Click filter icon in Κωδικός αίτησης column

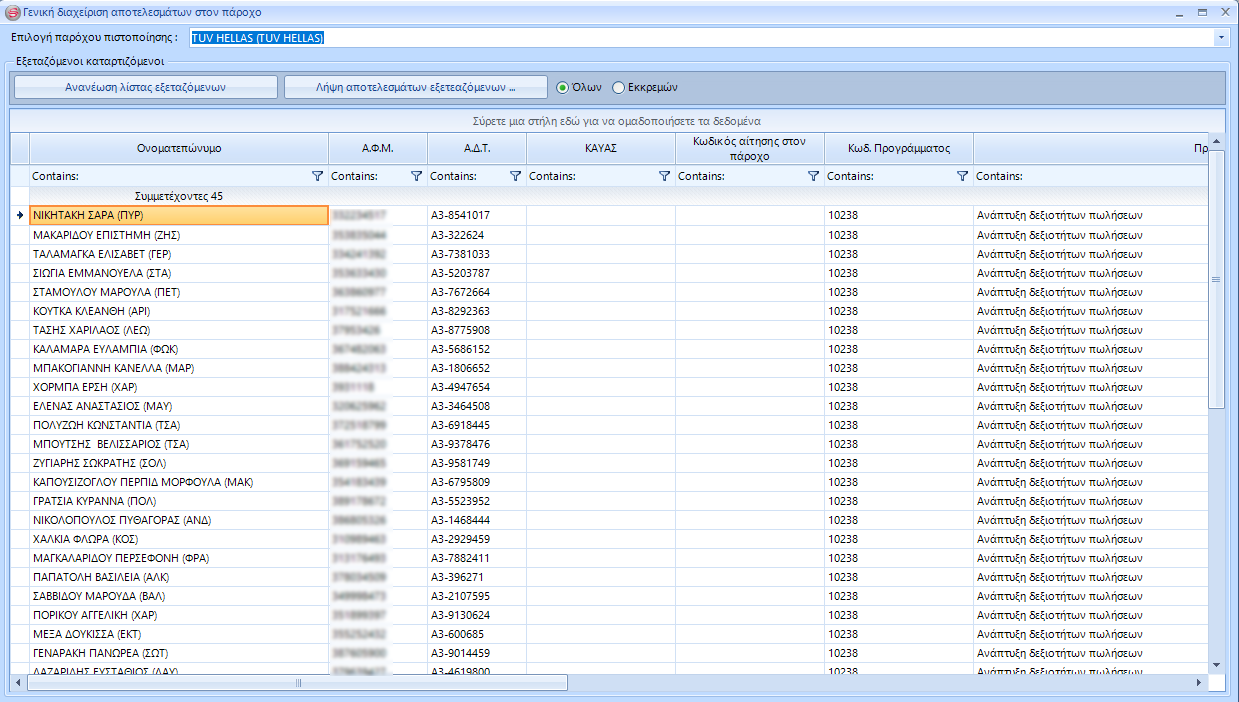pyautogui.click(x=814, y=176)
